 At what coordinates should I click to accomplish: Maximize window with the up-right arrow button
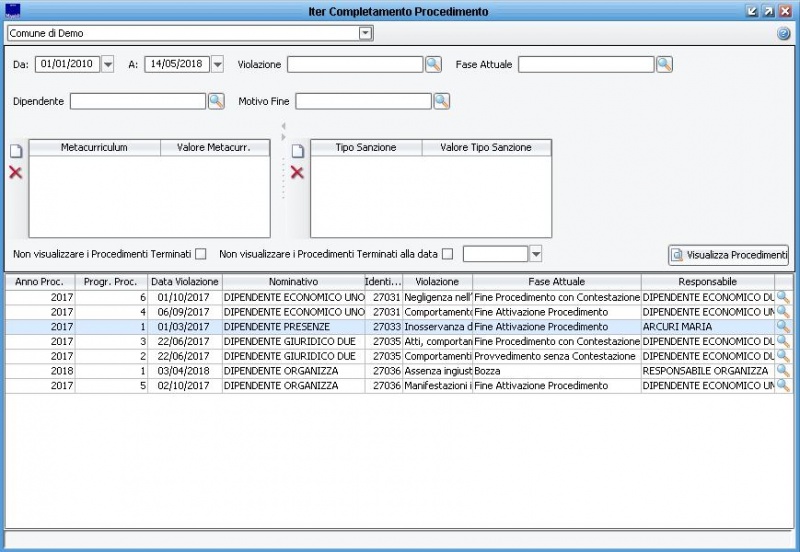point(768,11)
